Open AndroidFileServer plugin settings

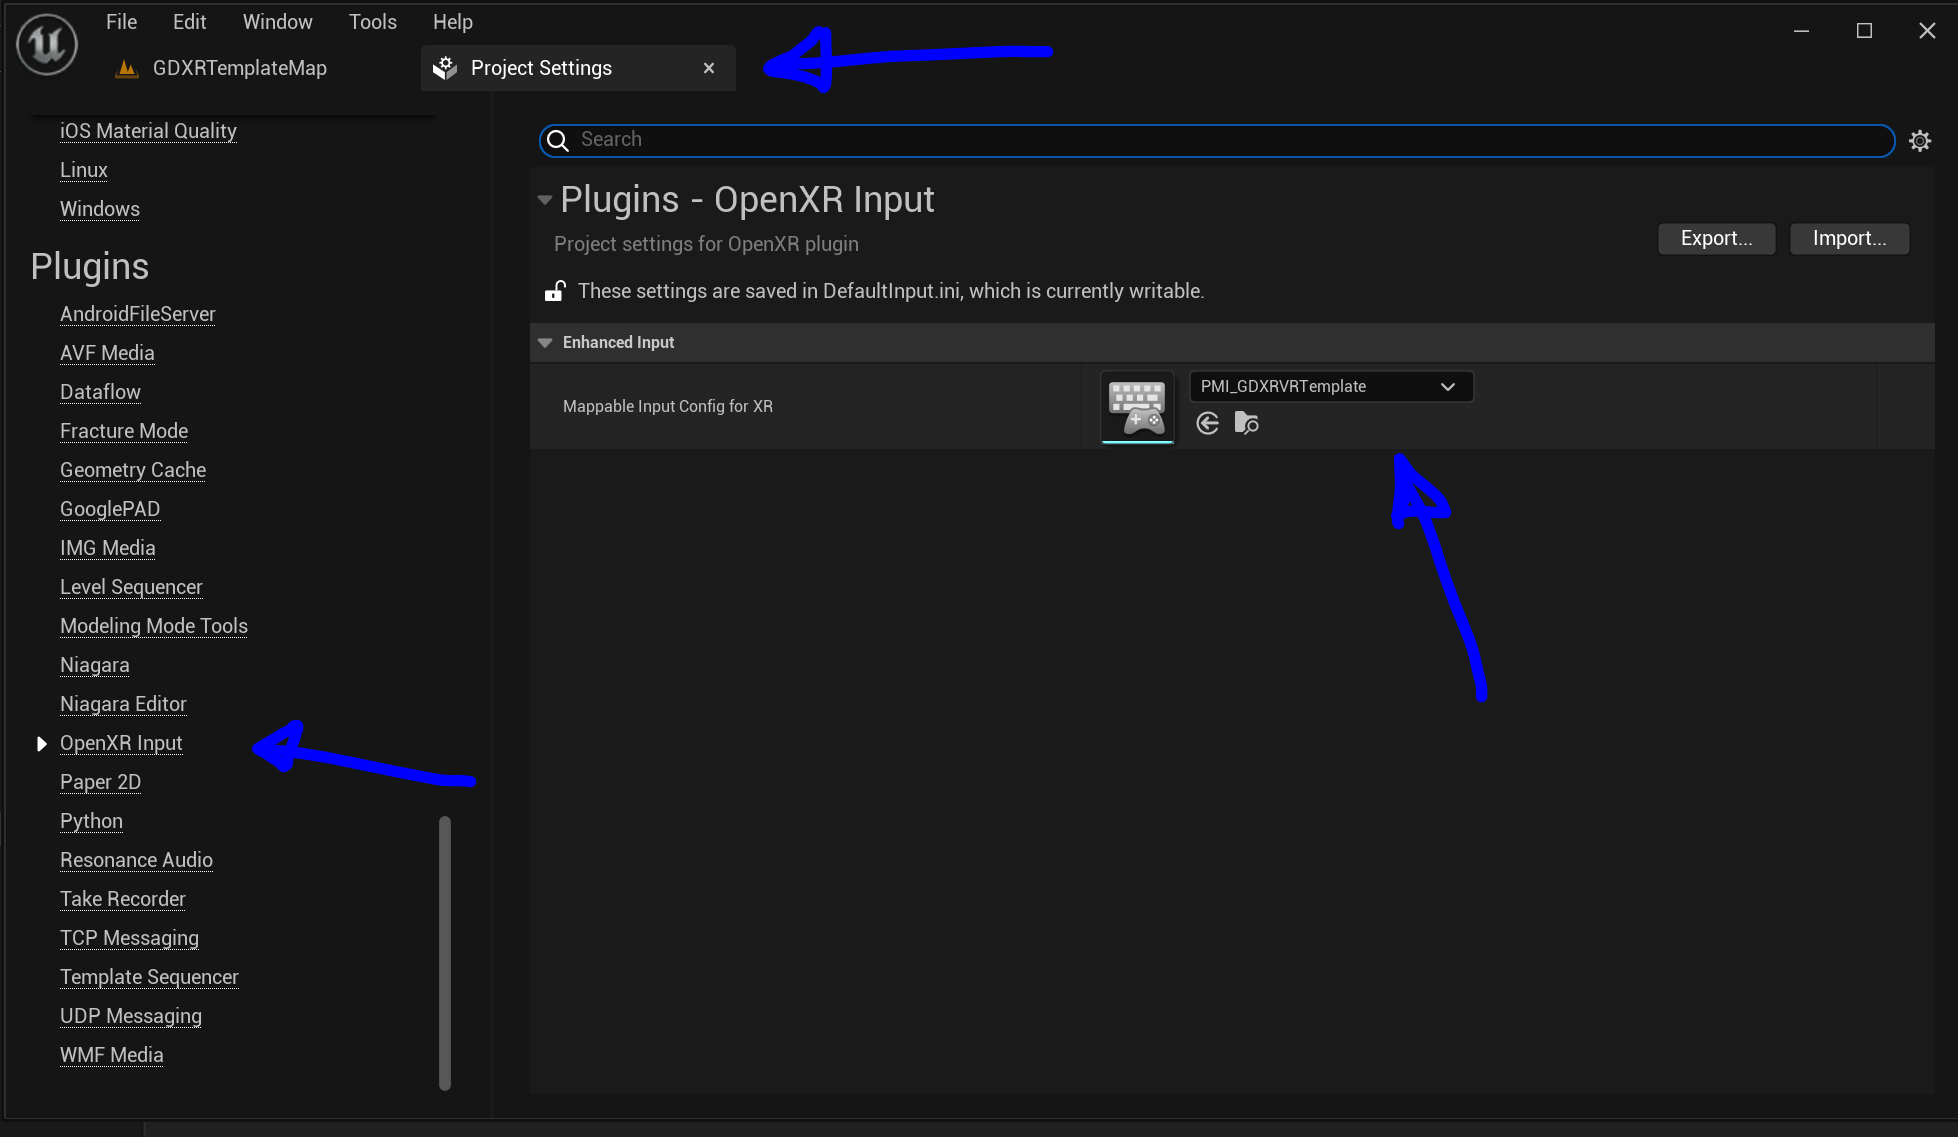(138, 314)
